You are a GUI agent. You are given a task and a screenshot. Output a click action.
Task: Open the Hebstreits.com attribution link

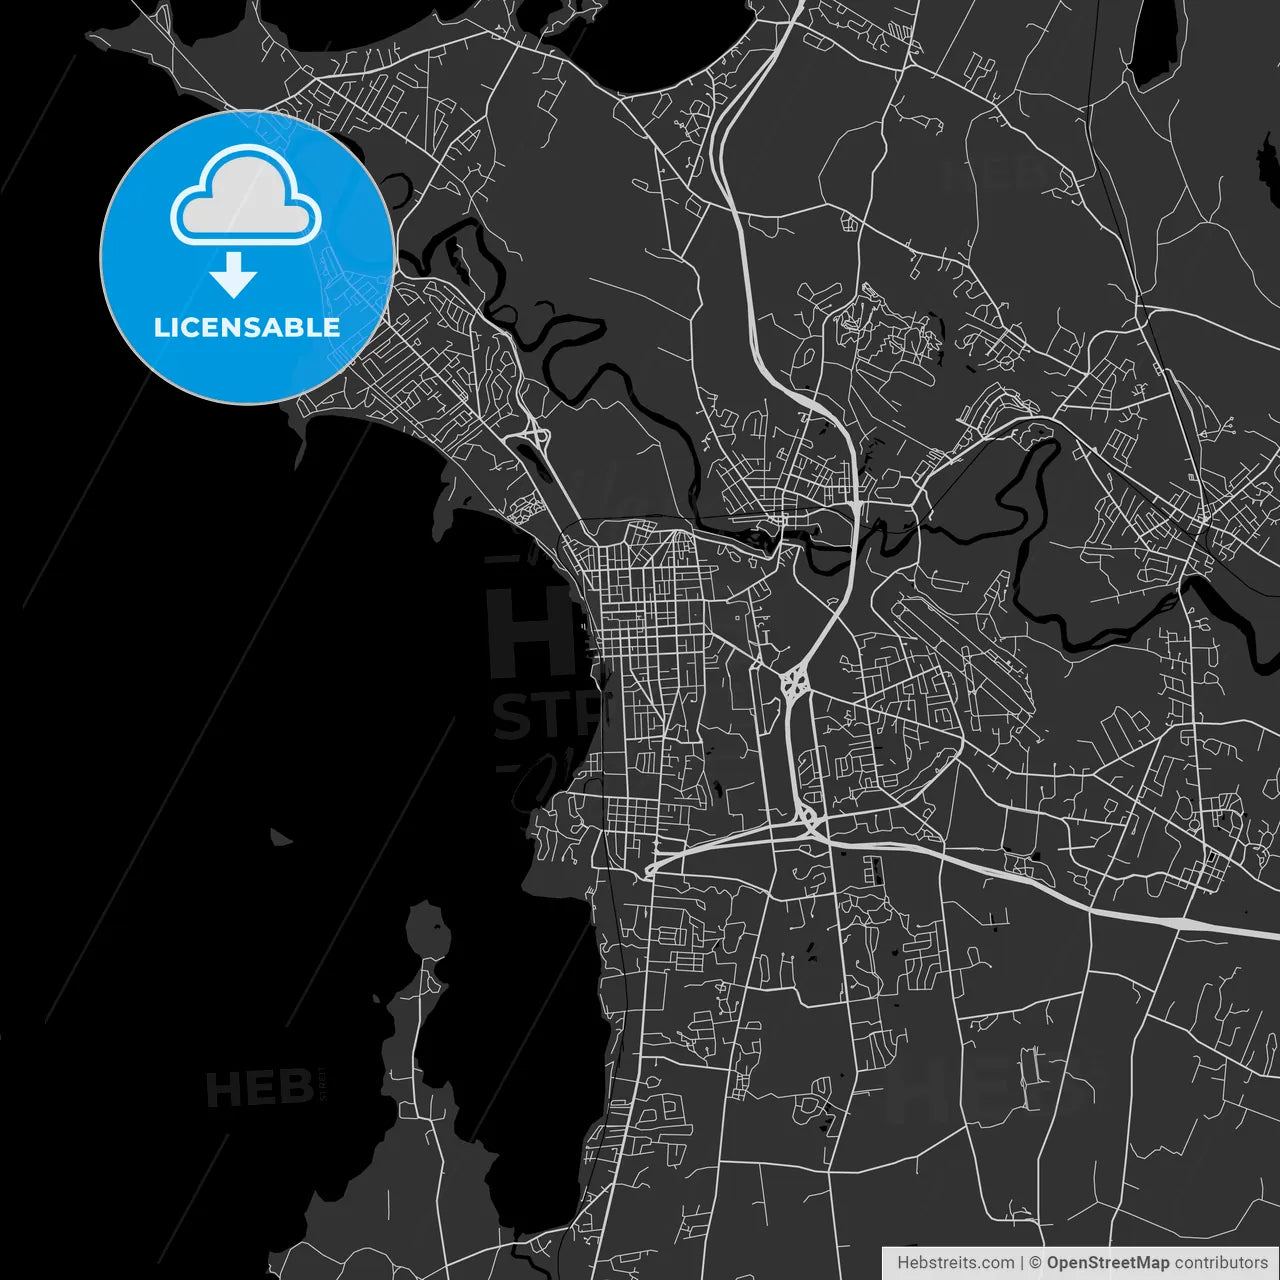[955, 1263]
